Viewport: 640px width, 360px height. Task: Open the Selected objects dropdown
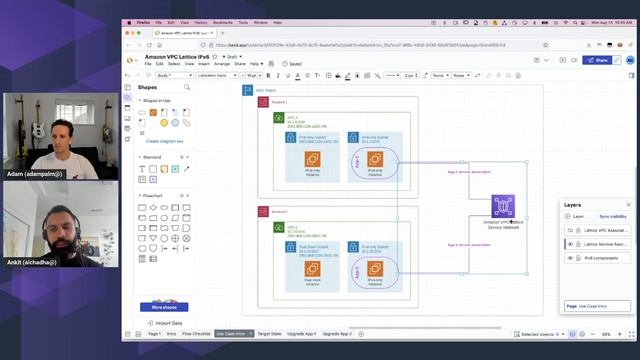[x=539, y=334]
